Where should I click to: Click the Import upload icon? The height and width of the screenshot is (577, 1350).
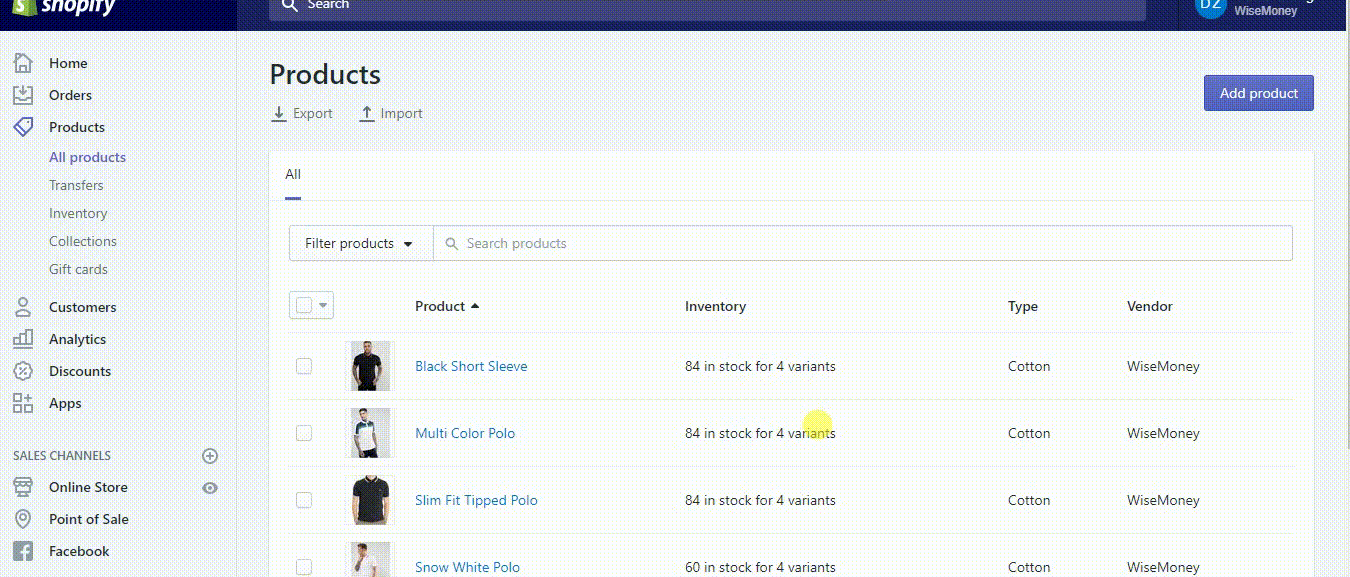click(x=367, y=114)
